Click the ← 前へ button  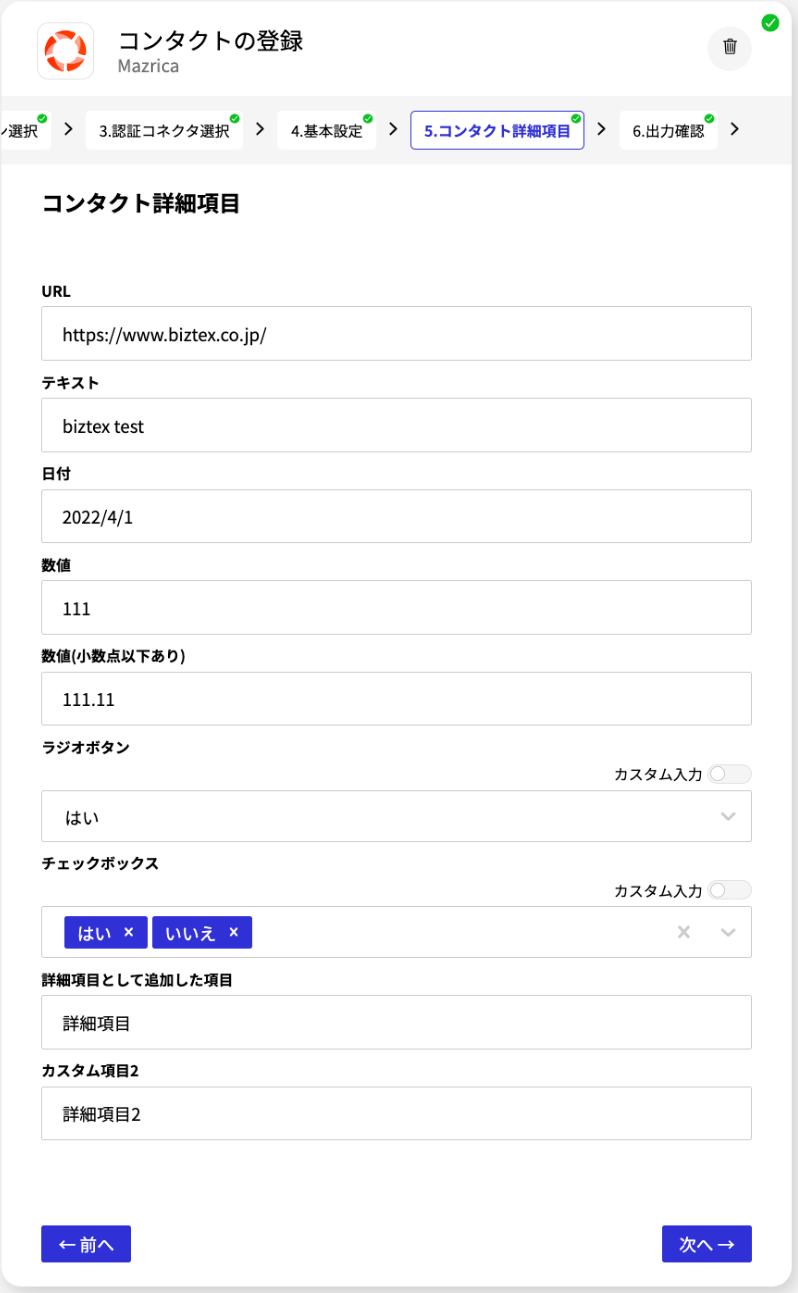click(x=86, y=1244)
